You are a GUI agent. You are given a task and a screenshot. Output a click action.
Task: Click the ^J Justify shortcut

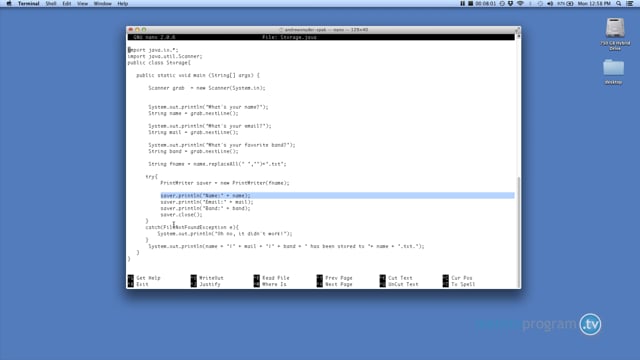[206, 284]
